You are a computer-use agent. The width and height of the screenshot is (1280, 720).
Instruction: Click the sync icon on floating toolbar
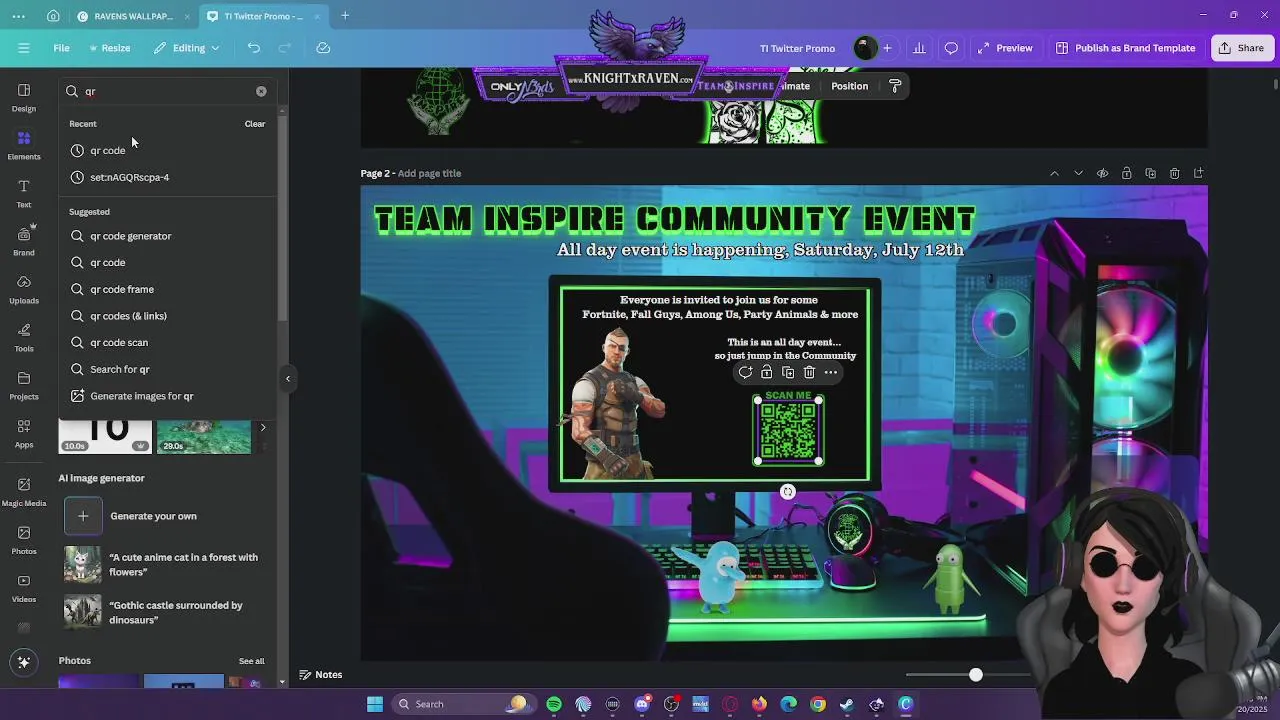[x=745, y=372]
